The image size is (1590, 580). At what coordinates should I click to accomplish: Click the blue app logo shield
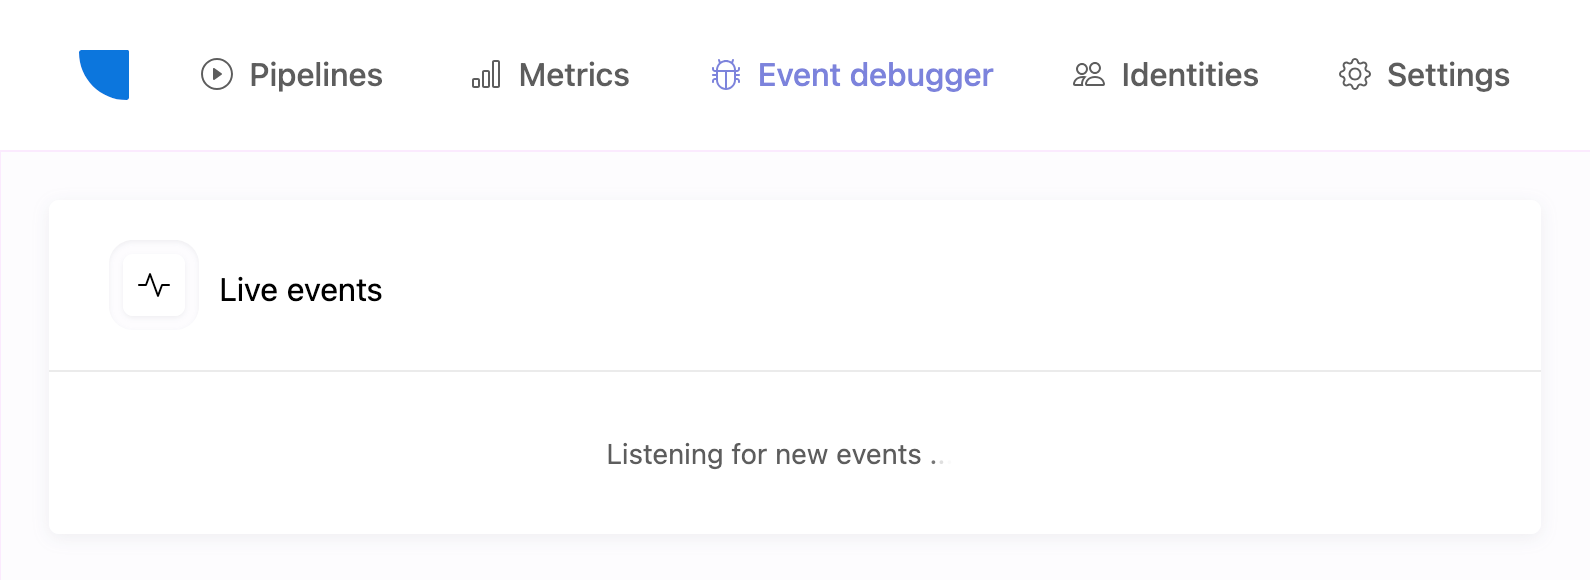[x=103, y=74]
